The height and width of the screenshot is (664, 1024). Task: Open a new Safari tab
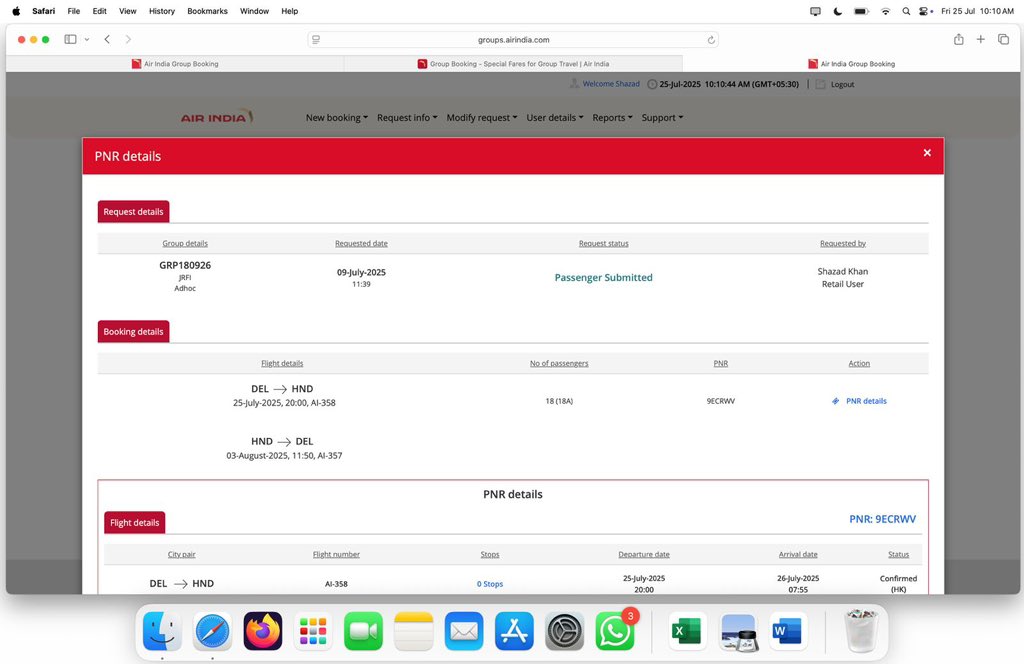pyautogui.click(x=980, y=39)
